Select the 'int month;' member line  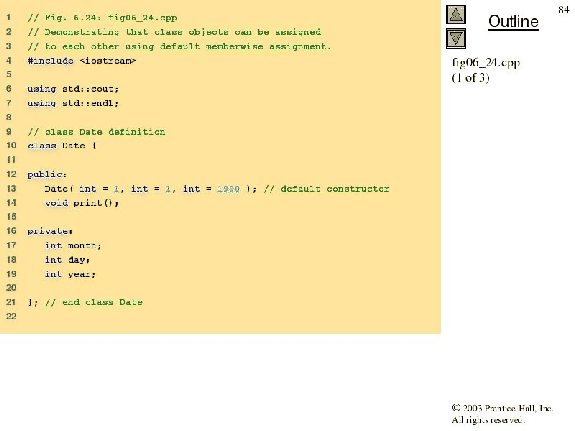click(x=73, y=245)
